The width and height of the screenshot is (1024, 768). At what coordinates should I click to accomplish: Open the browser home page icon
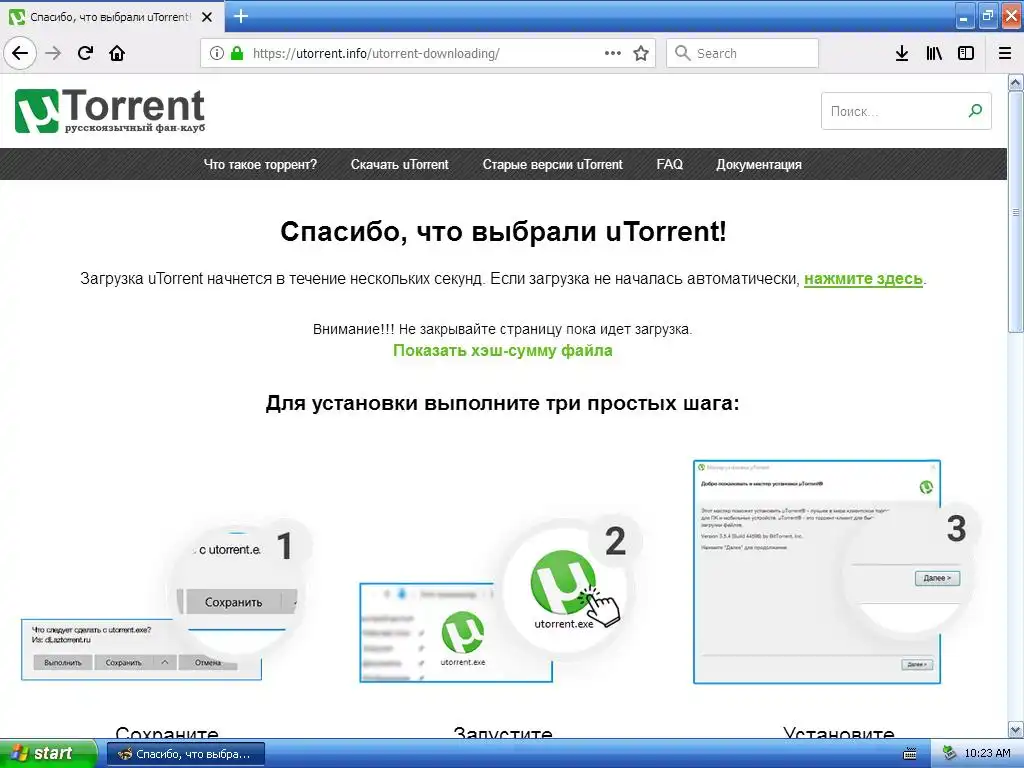[117, 53]
